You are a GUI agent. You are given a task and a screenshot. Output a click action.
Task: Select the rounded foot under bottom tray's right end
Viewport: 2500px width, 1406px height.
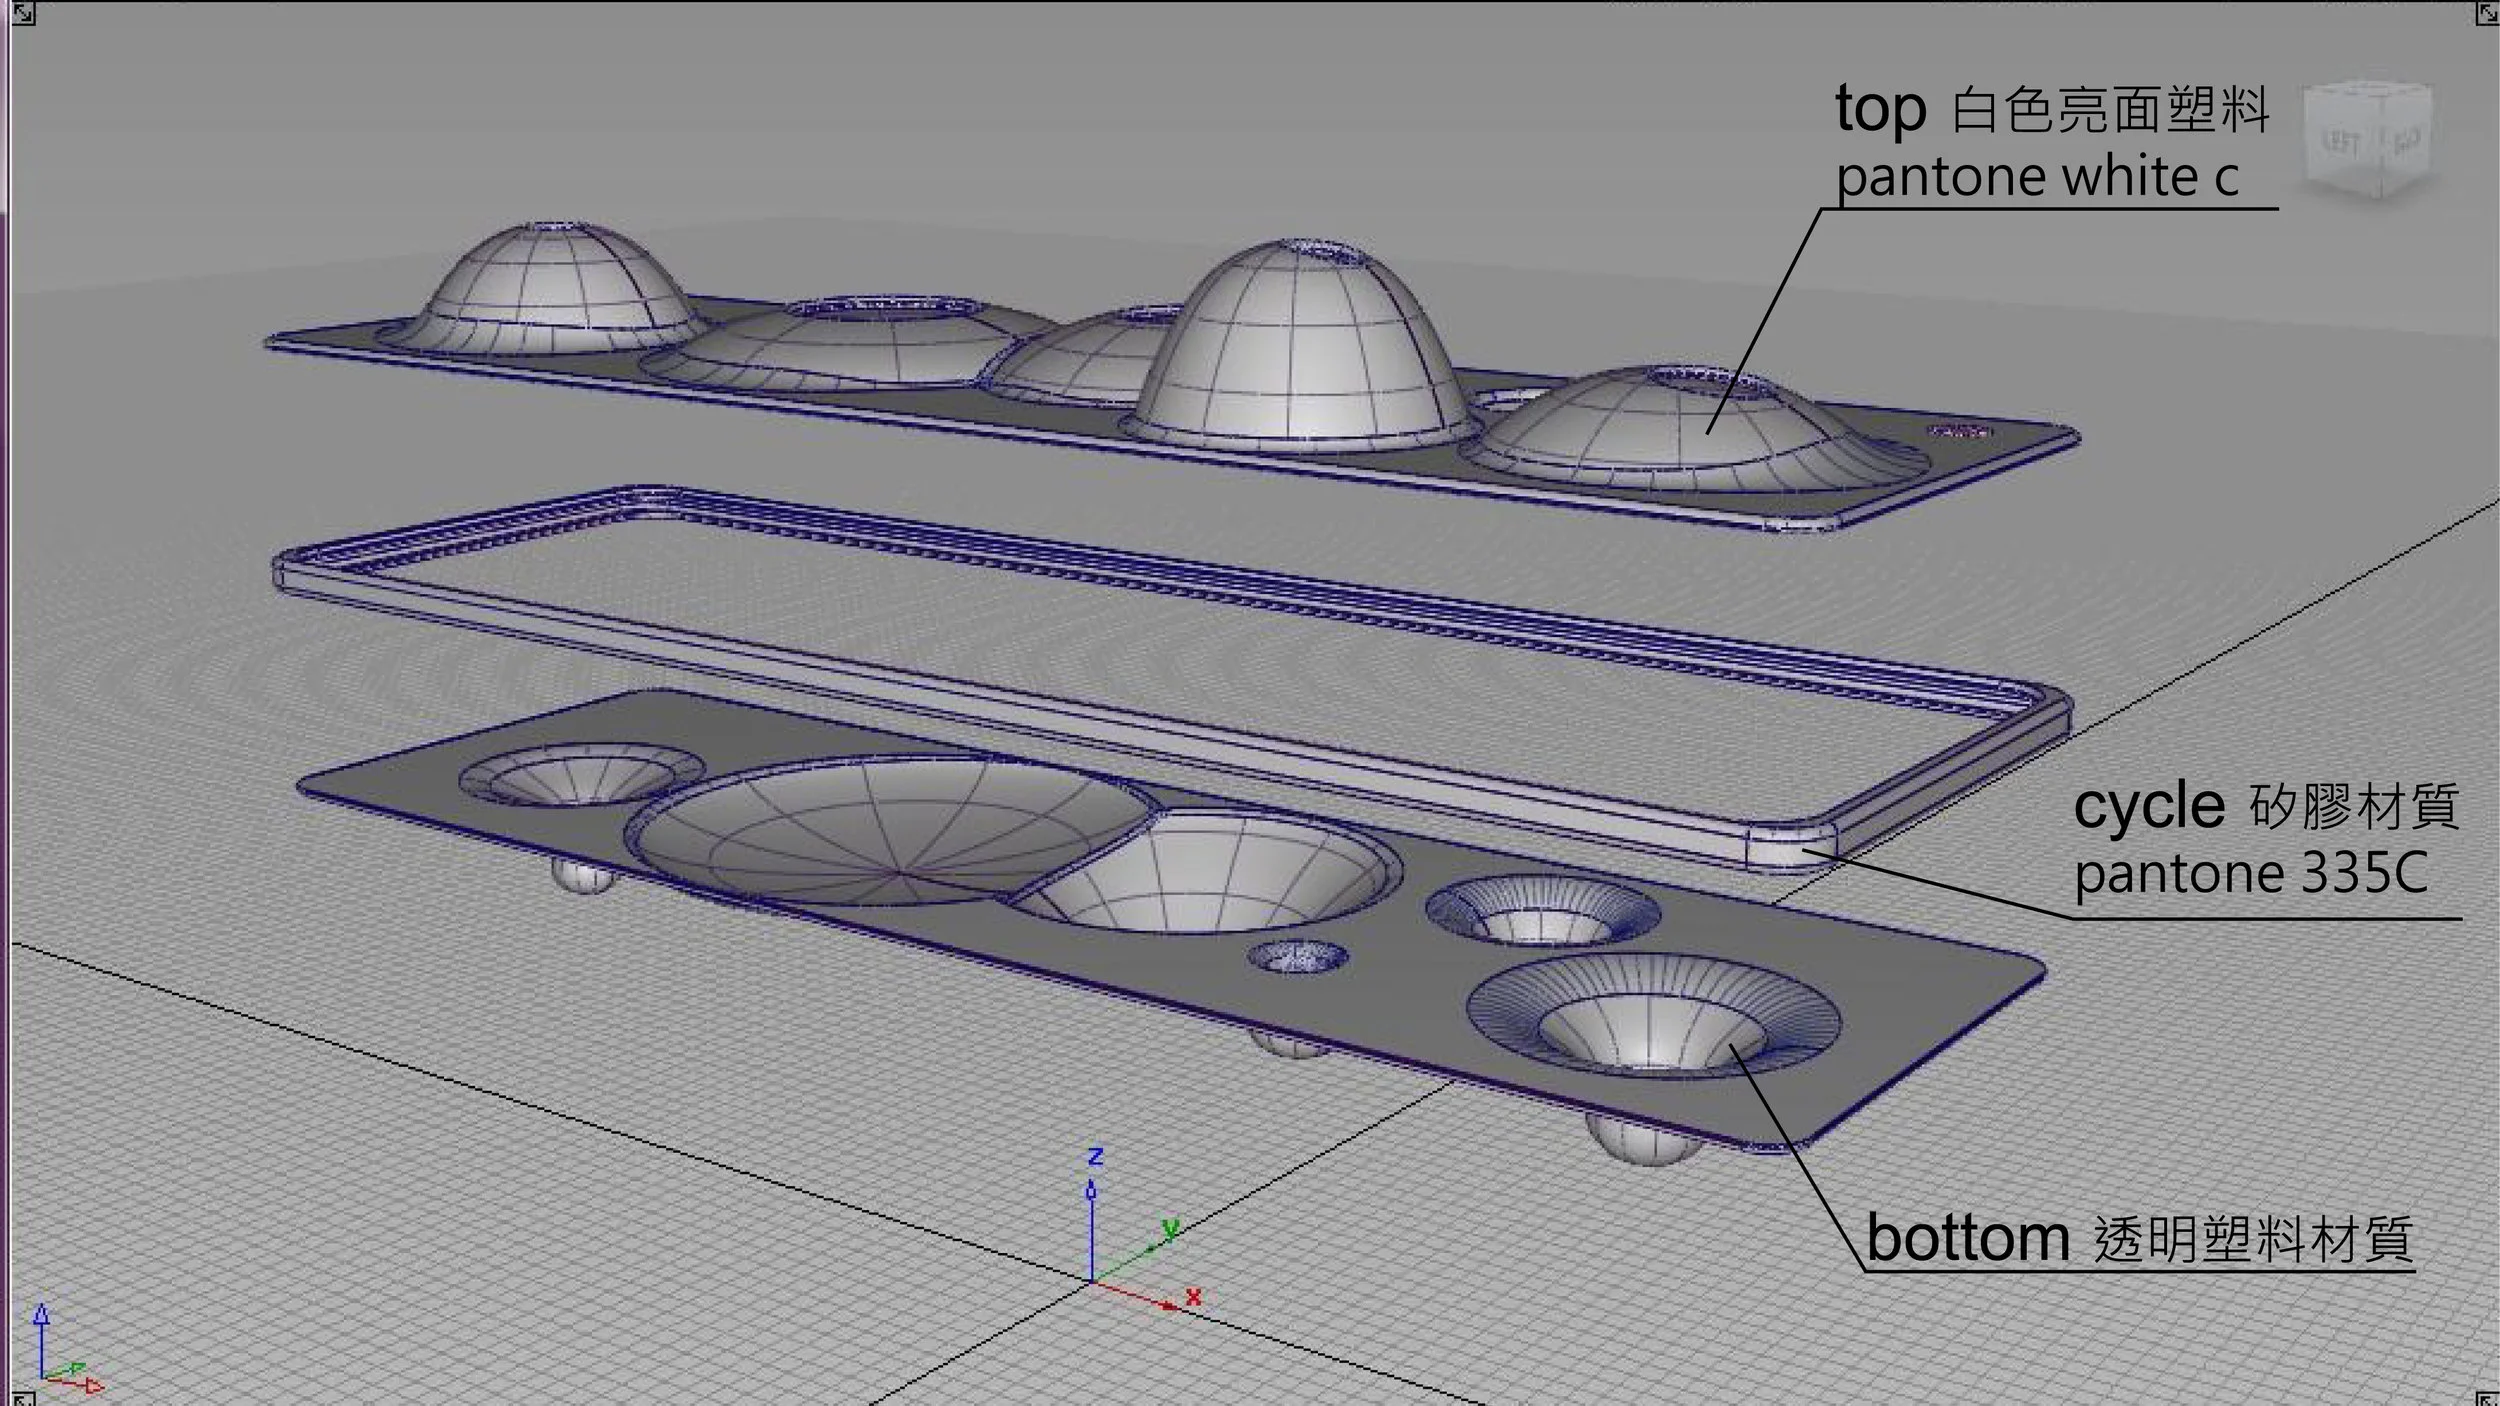[1640, 1141]
